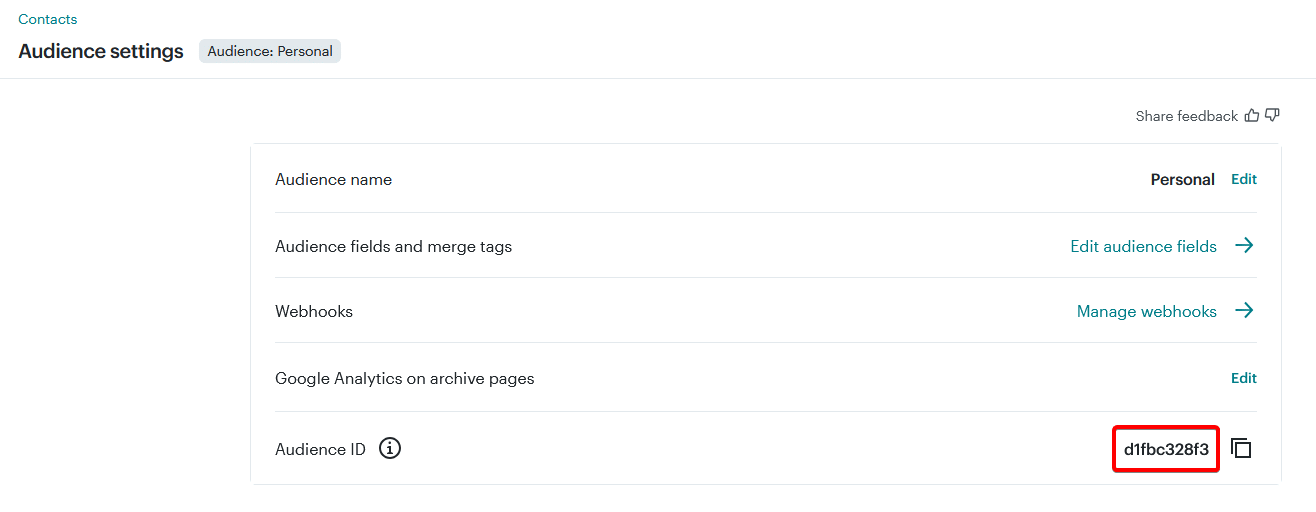The height and width of the screenshot is (512, 1316).
Task: Click the Audience settings heading
Action: (101, 51)
